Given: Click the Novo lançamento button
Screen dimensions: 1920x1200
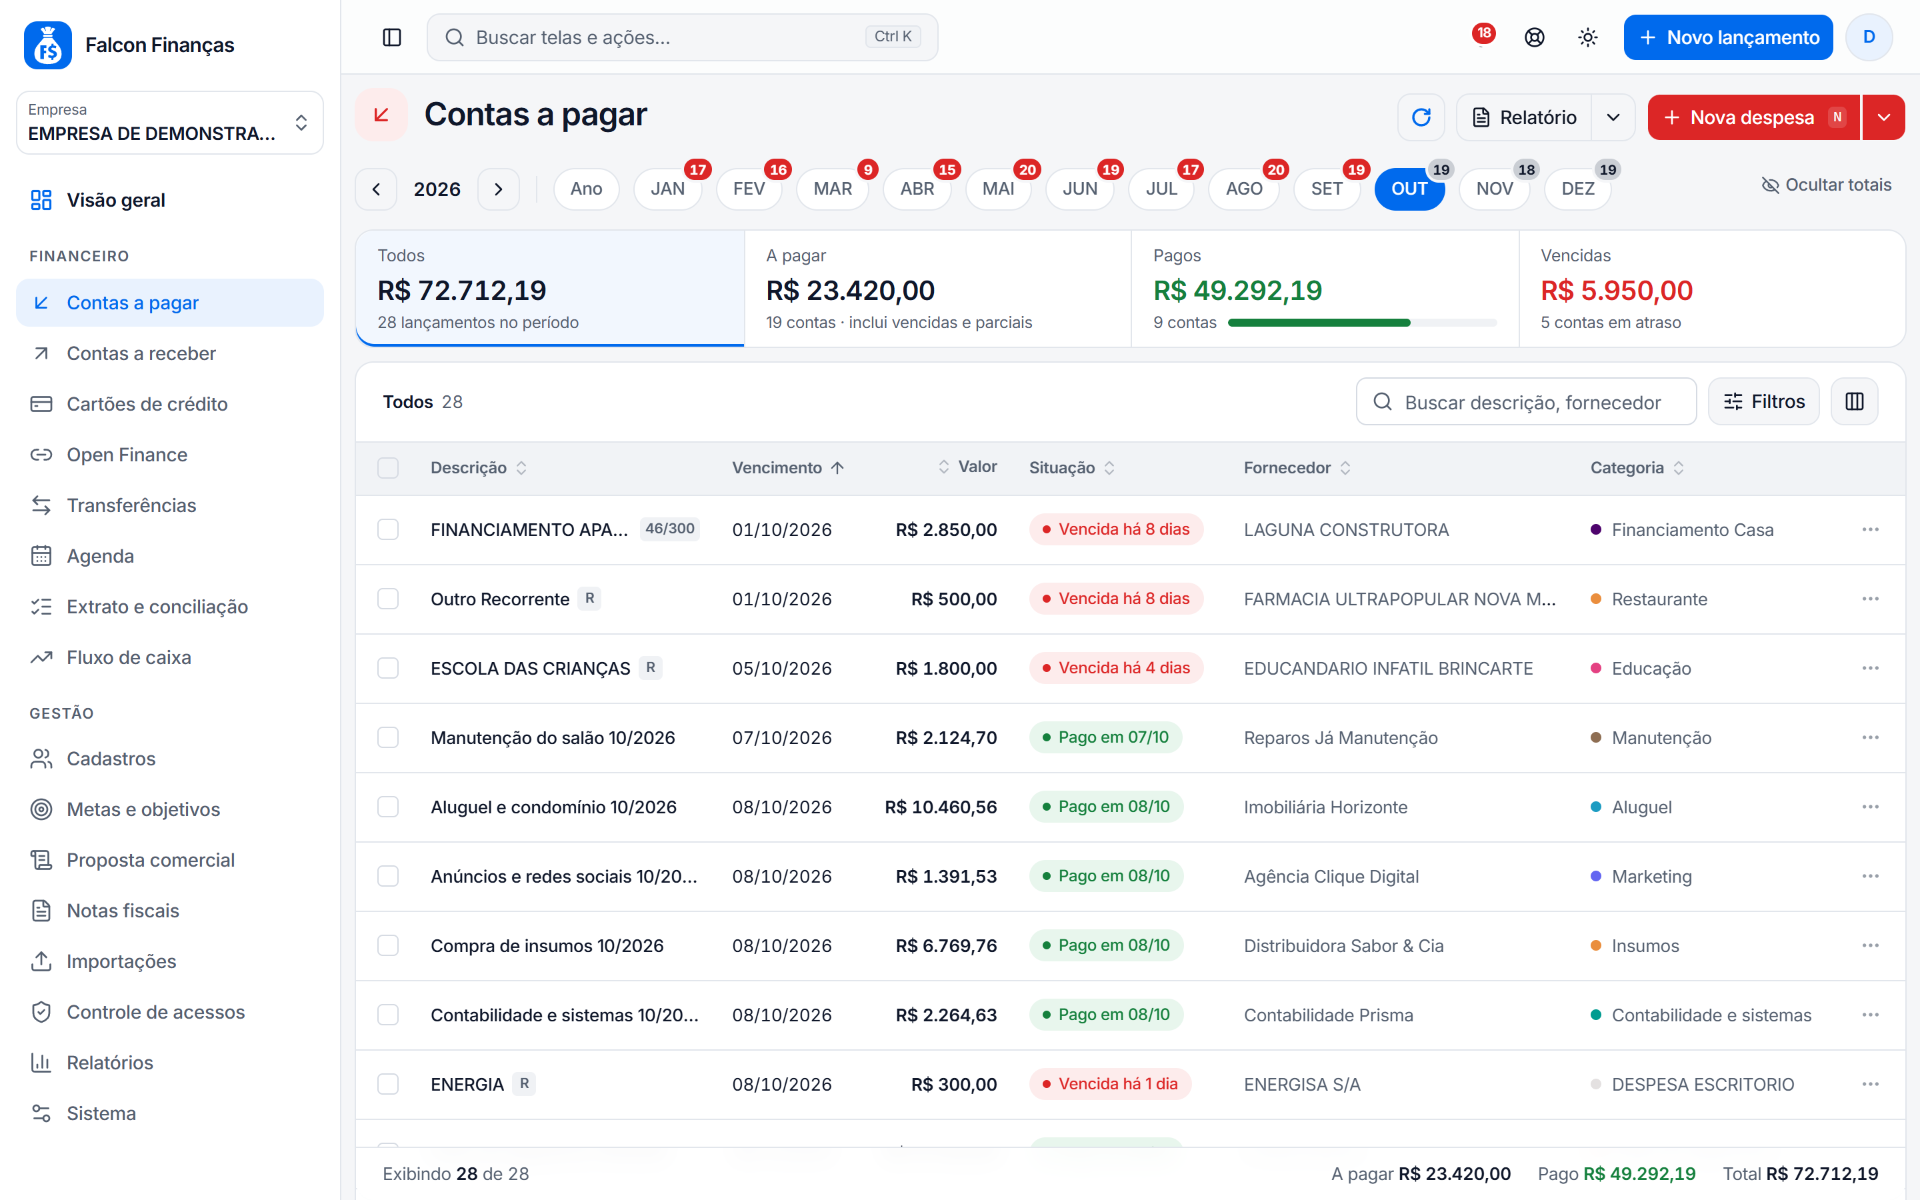Looking at the screenshot, I should [1728, 37].
